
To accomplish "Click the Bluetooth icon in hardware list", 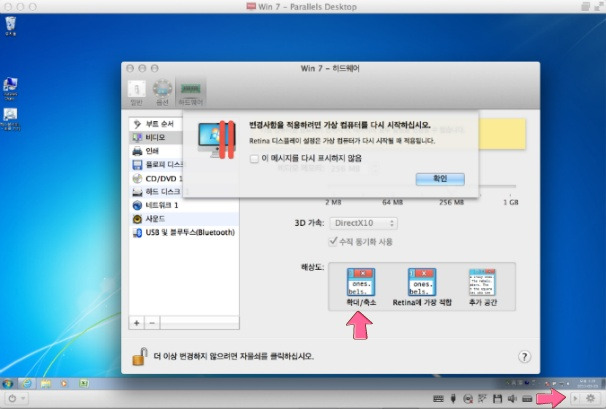I will tap(137, 233).
